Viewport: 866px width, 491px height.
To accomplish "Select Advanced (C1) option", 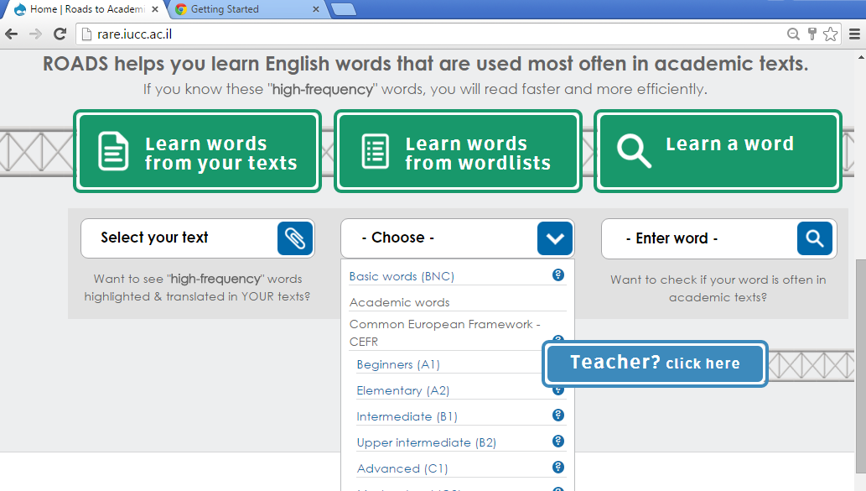I will click(x=402, y=468).
